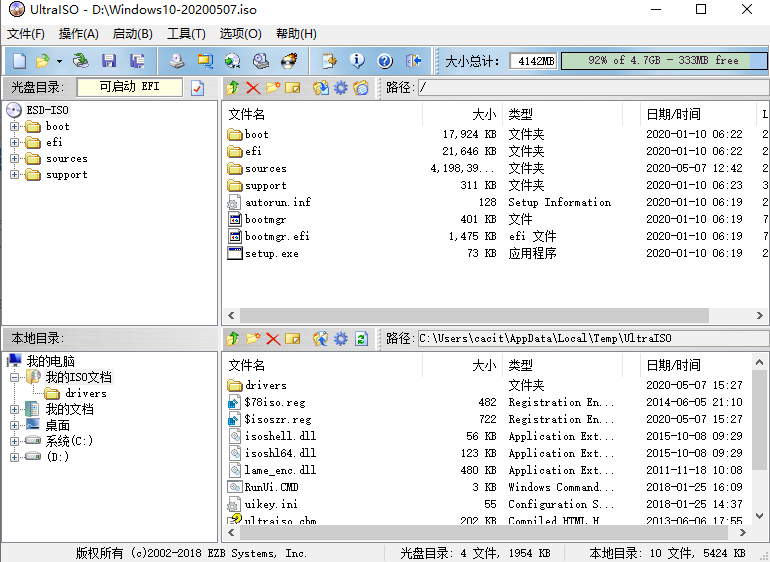Image resolution: width=770 pixels, height=562 pixels.
Task: Click the Mount to virtual drive icon
Action: click(x=261, y=61)
